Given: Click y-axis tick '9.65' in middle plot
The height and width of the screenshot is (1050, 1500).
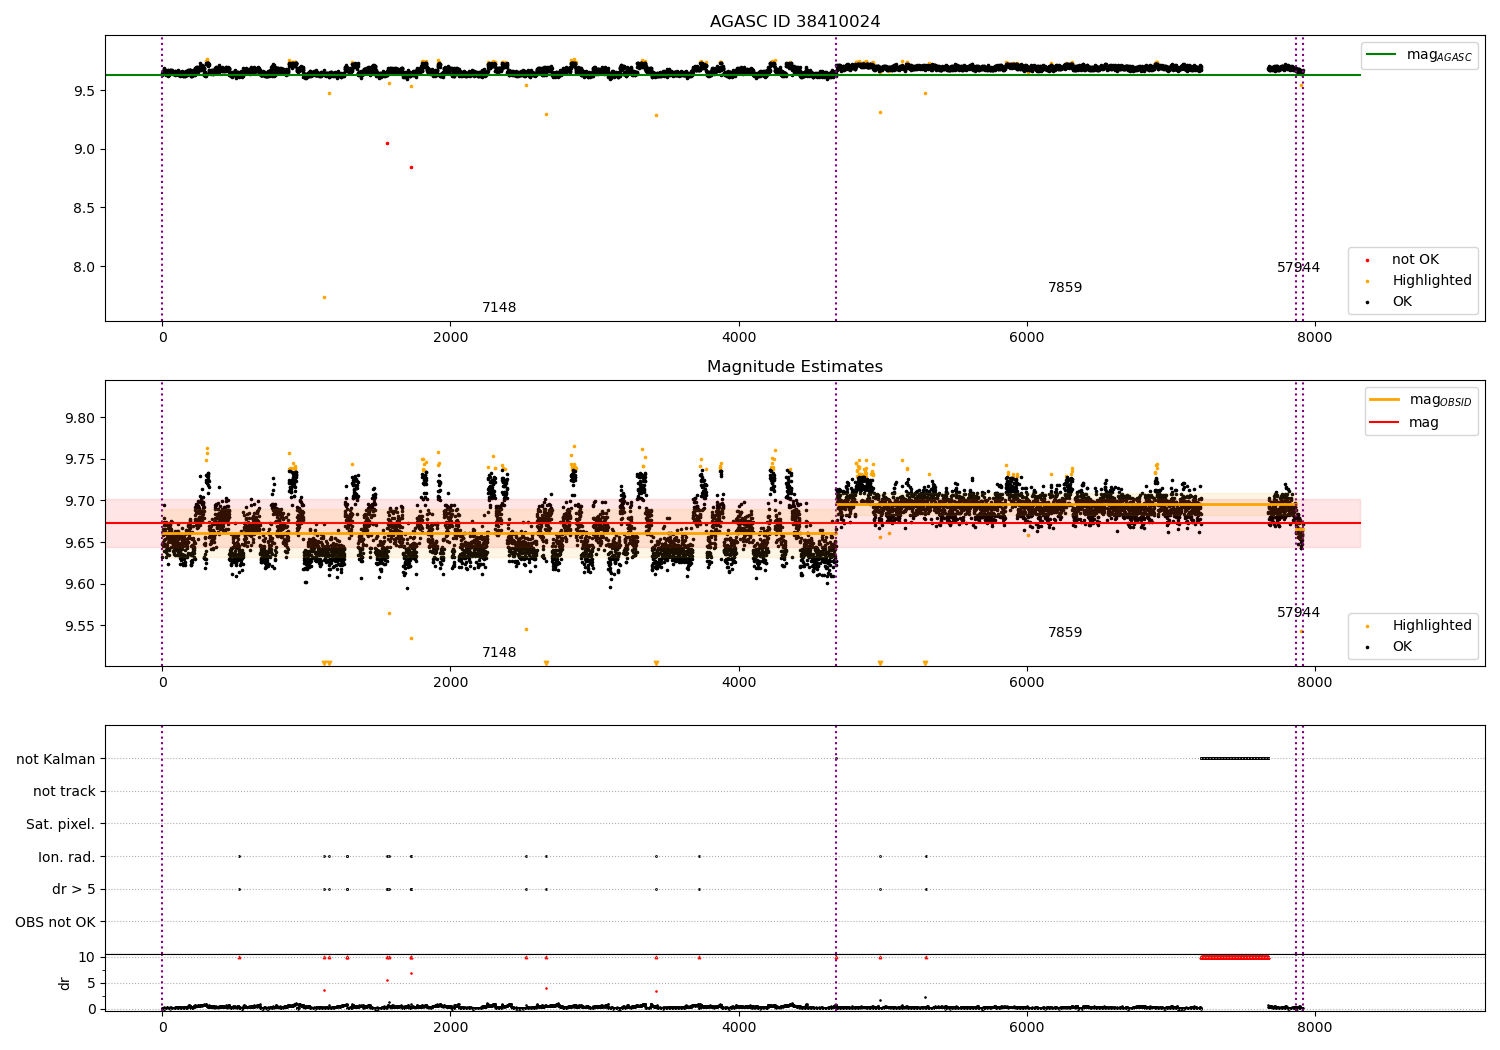Looking at the screenshot, I should [x=80, y=543].
